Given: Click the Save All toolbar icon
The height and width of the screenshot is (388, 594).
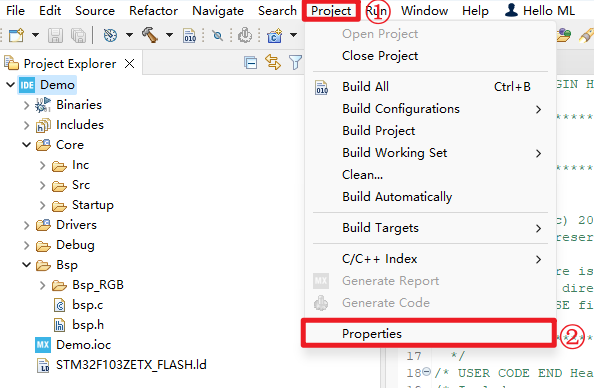Looking at the screenshot, I should pos(78,36).
